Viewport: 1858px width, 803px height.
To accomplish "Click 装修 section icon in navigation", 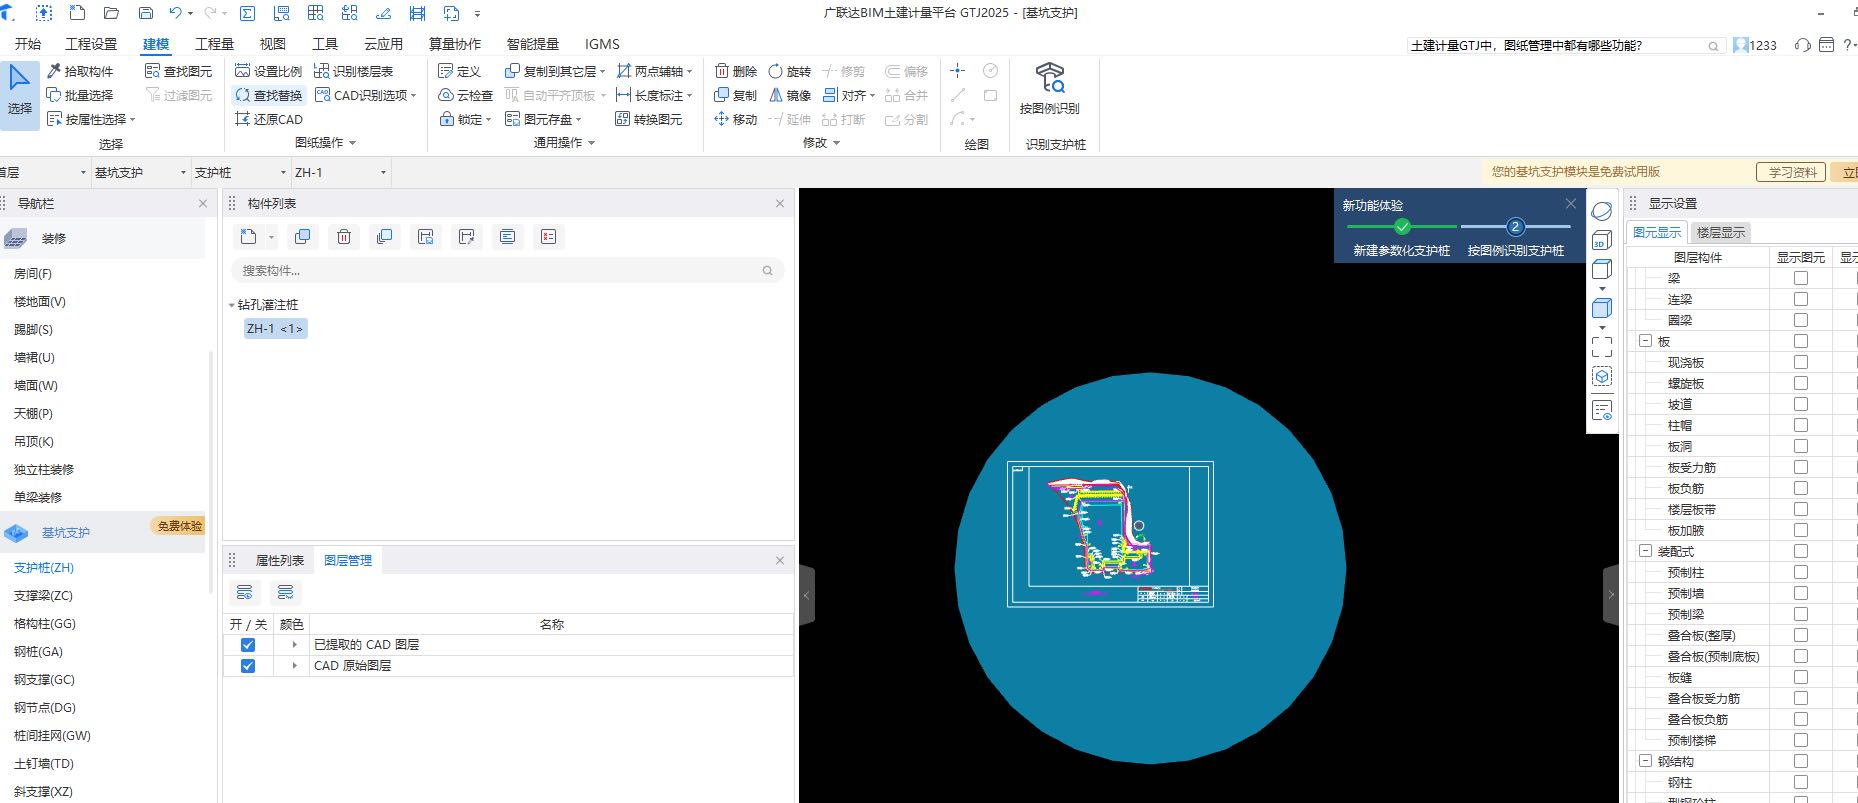I will tap(16, 239).
